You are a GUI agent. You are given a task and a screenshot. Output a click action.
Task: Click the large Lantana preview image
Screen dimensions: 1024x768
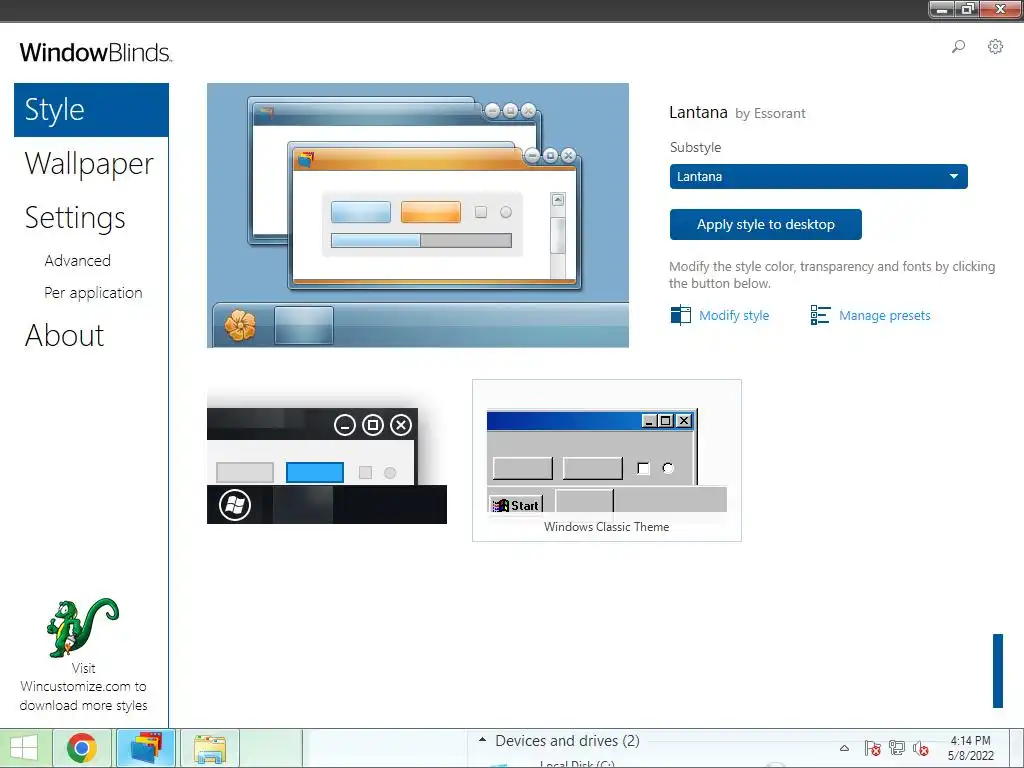click(418, 216)
